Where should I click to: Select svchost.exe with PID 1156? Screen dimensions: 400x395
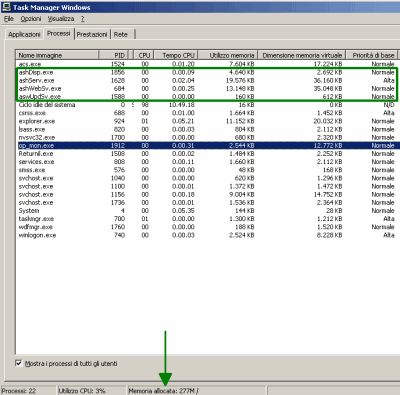pyautogui.click(x=207, y=194)
